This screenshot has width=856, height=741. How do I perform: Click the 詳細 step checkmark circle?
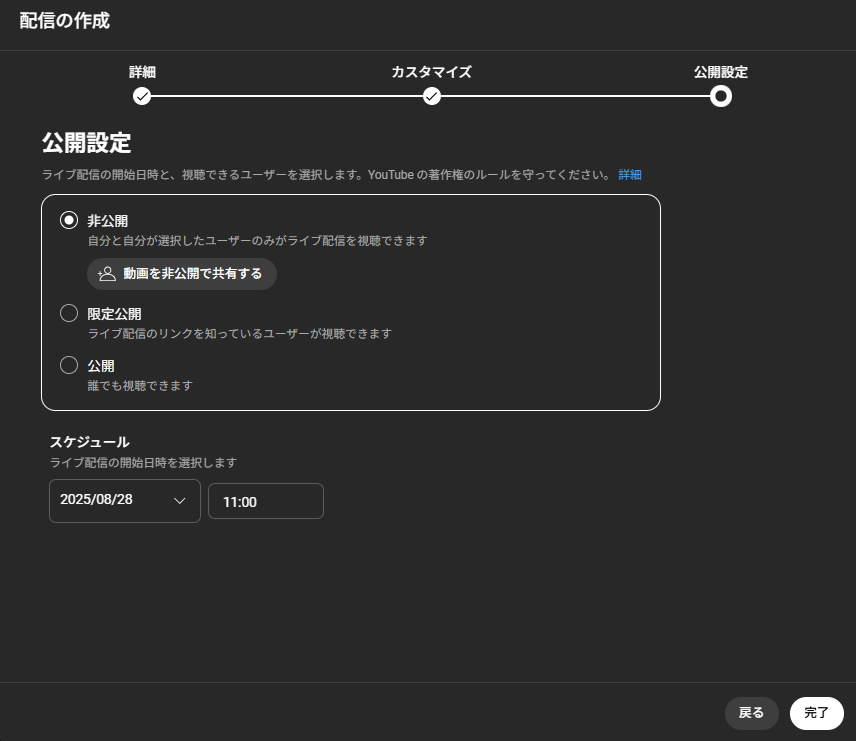coord(142,97)
